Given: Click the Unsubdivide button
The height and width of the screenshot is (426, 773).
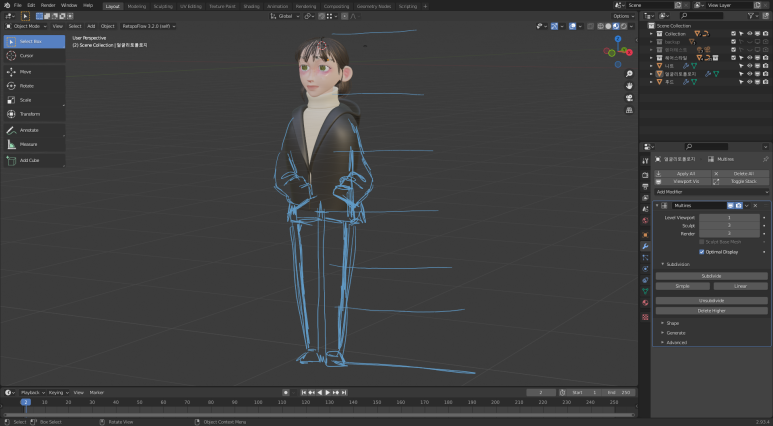Looking at the screenshot, I should pos(711,301).
